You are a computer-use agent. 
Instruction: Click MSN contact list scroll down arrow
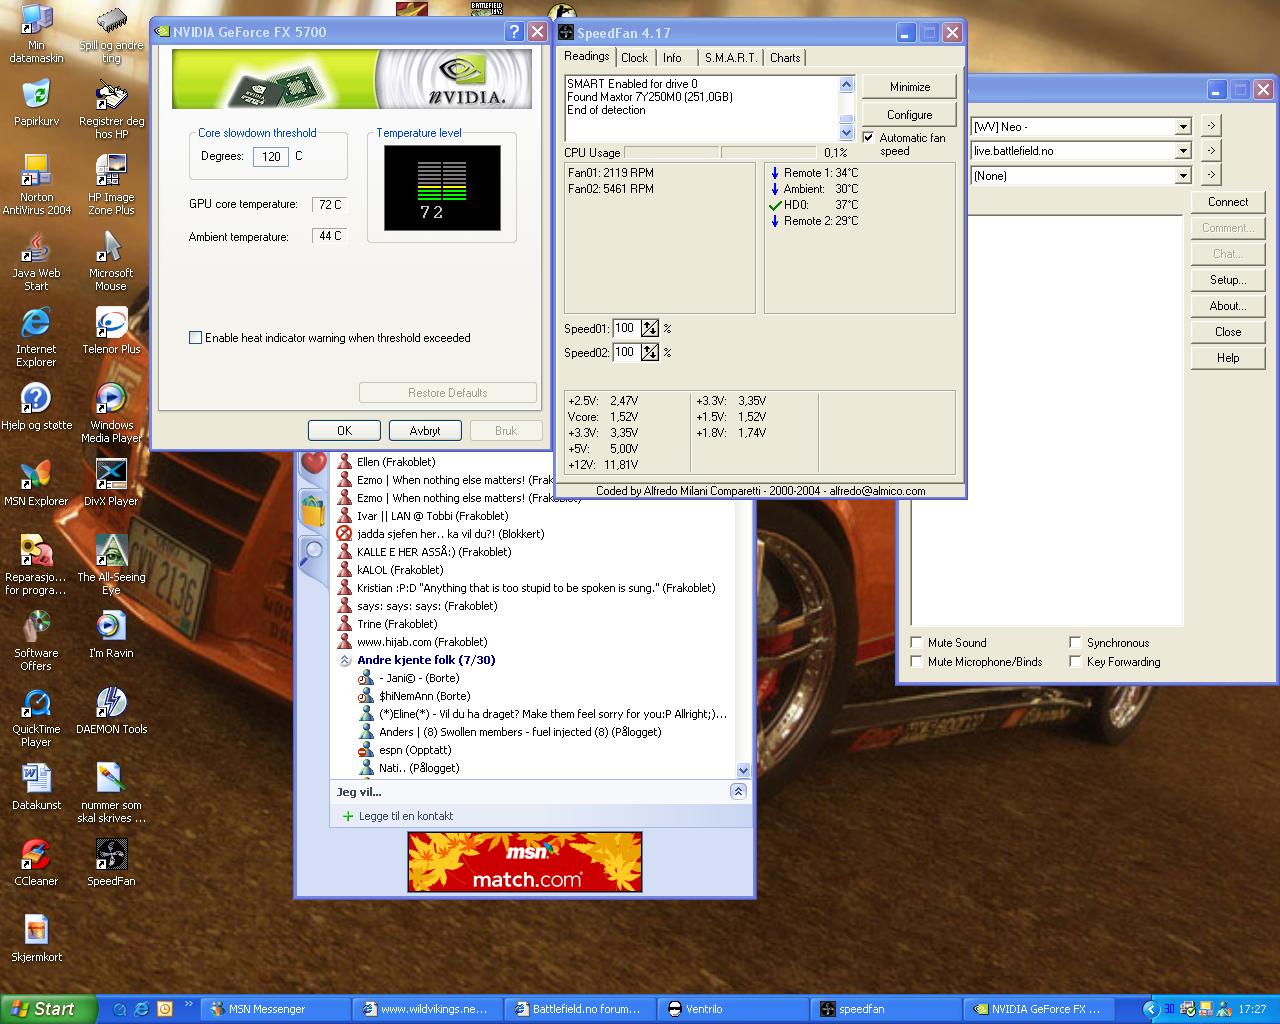[x=743, y=770]
